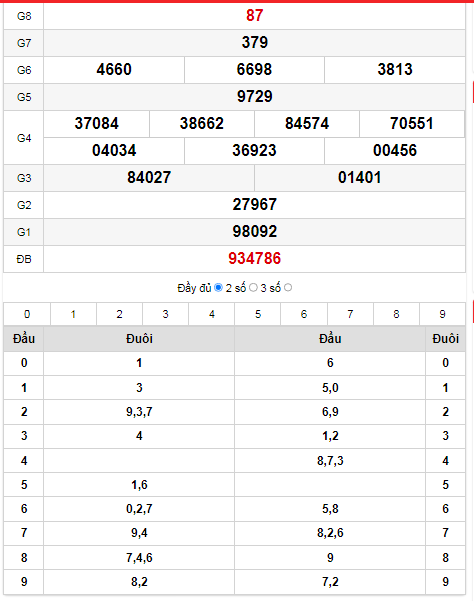Choose the '3 số' radio option
Image resolution: width=474 pixels, height=601 pixels.
[x=288, y=287]
